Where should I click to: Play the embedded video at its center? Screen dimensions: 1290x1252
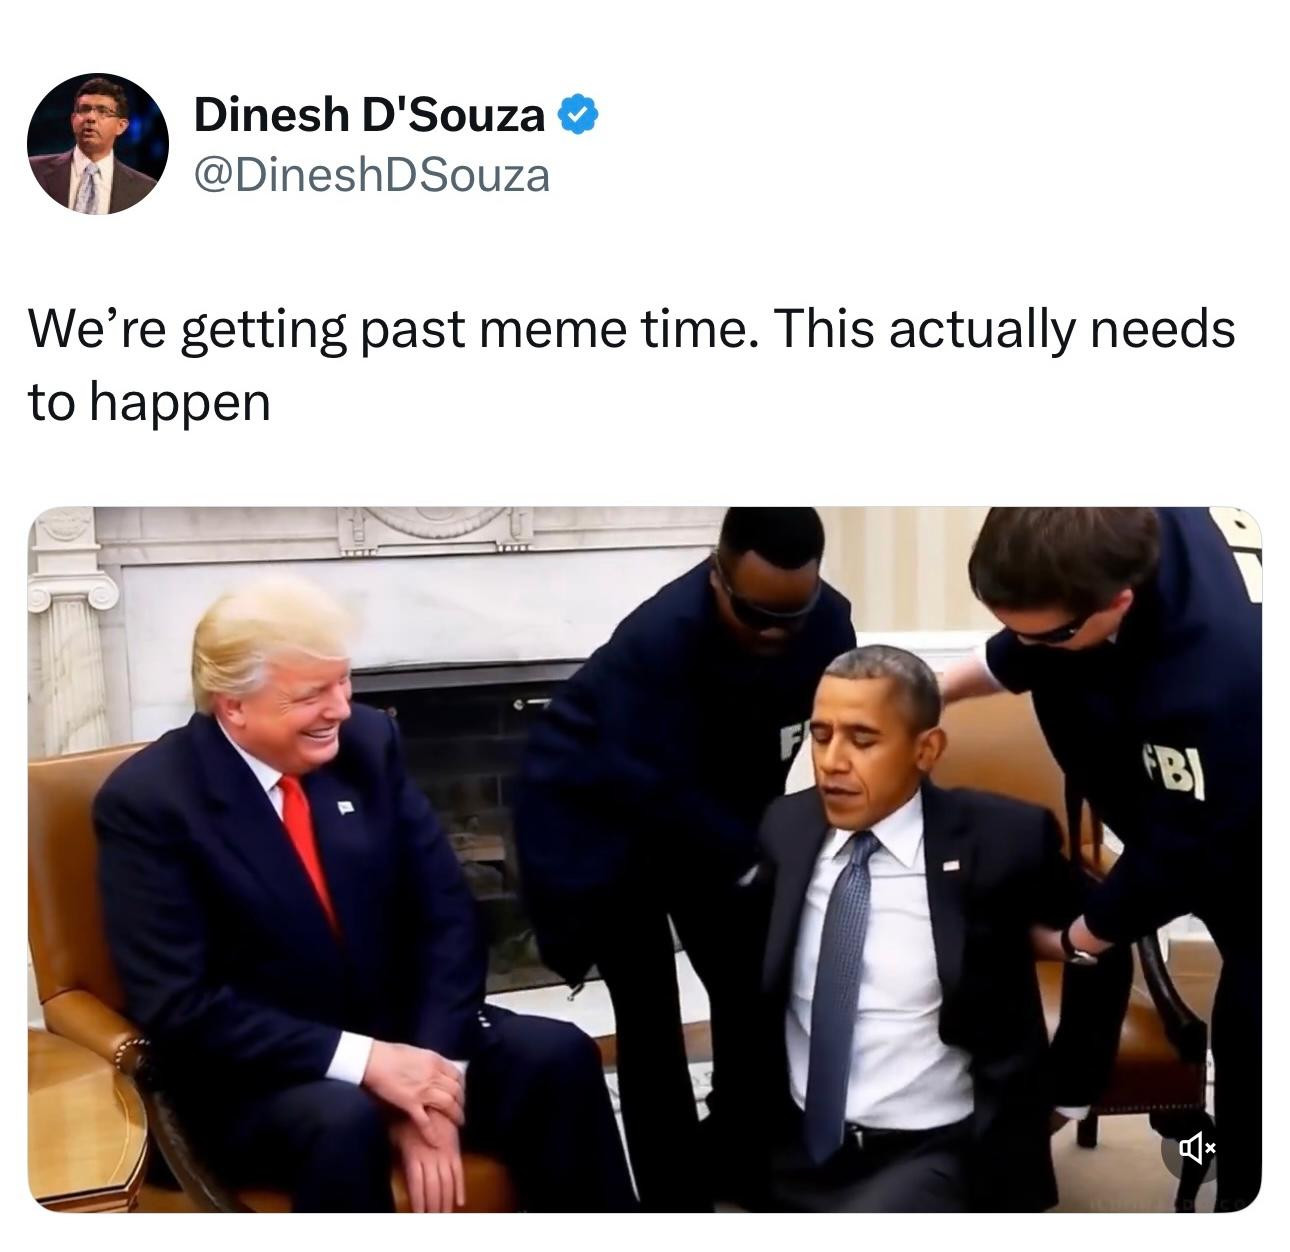click(644, 859)
